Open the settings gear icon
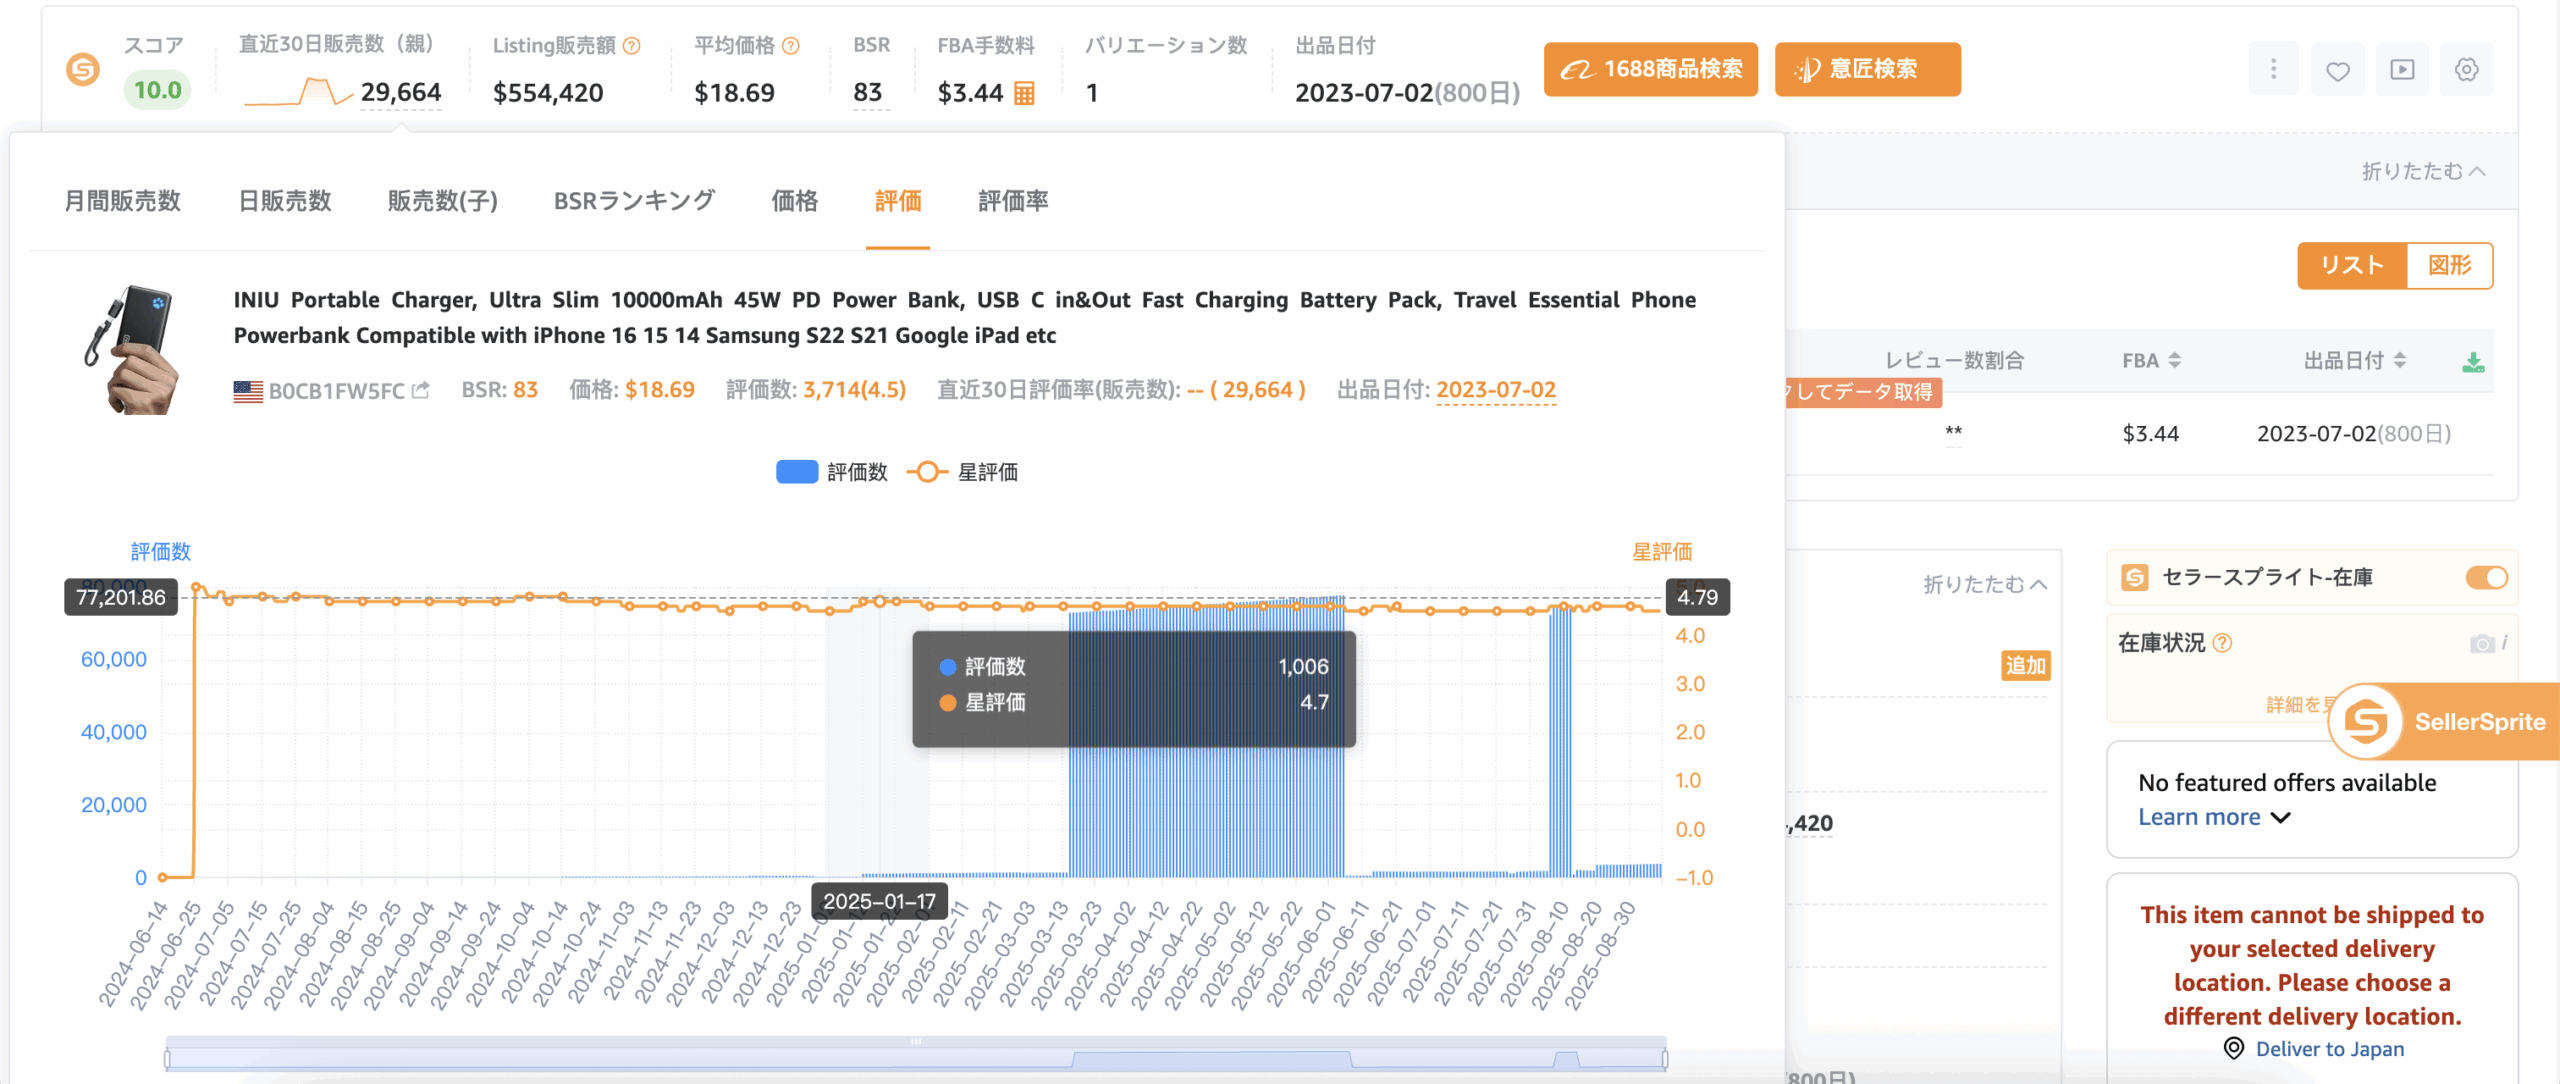Screen dimensions: 2560x1084 2466,70
